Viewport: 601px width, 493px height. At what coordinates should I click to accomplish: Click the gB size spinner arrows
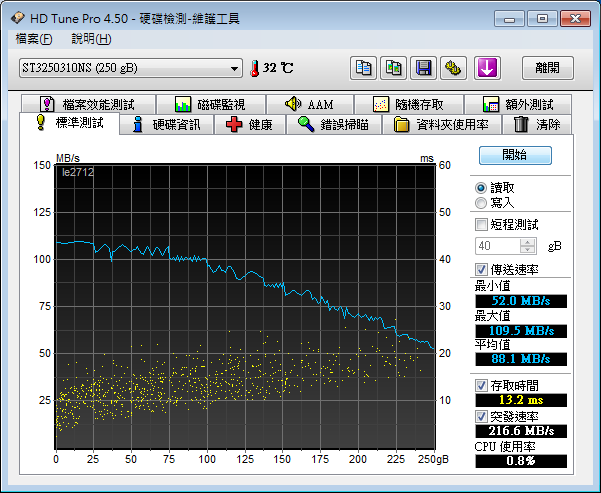click(x=528, y=246)
